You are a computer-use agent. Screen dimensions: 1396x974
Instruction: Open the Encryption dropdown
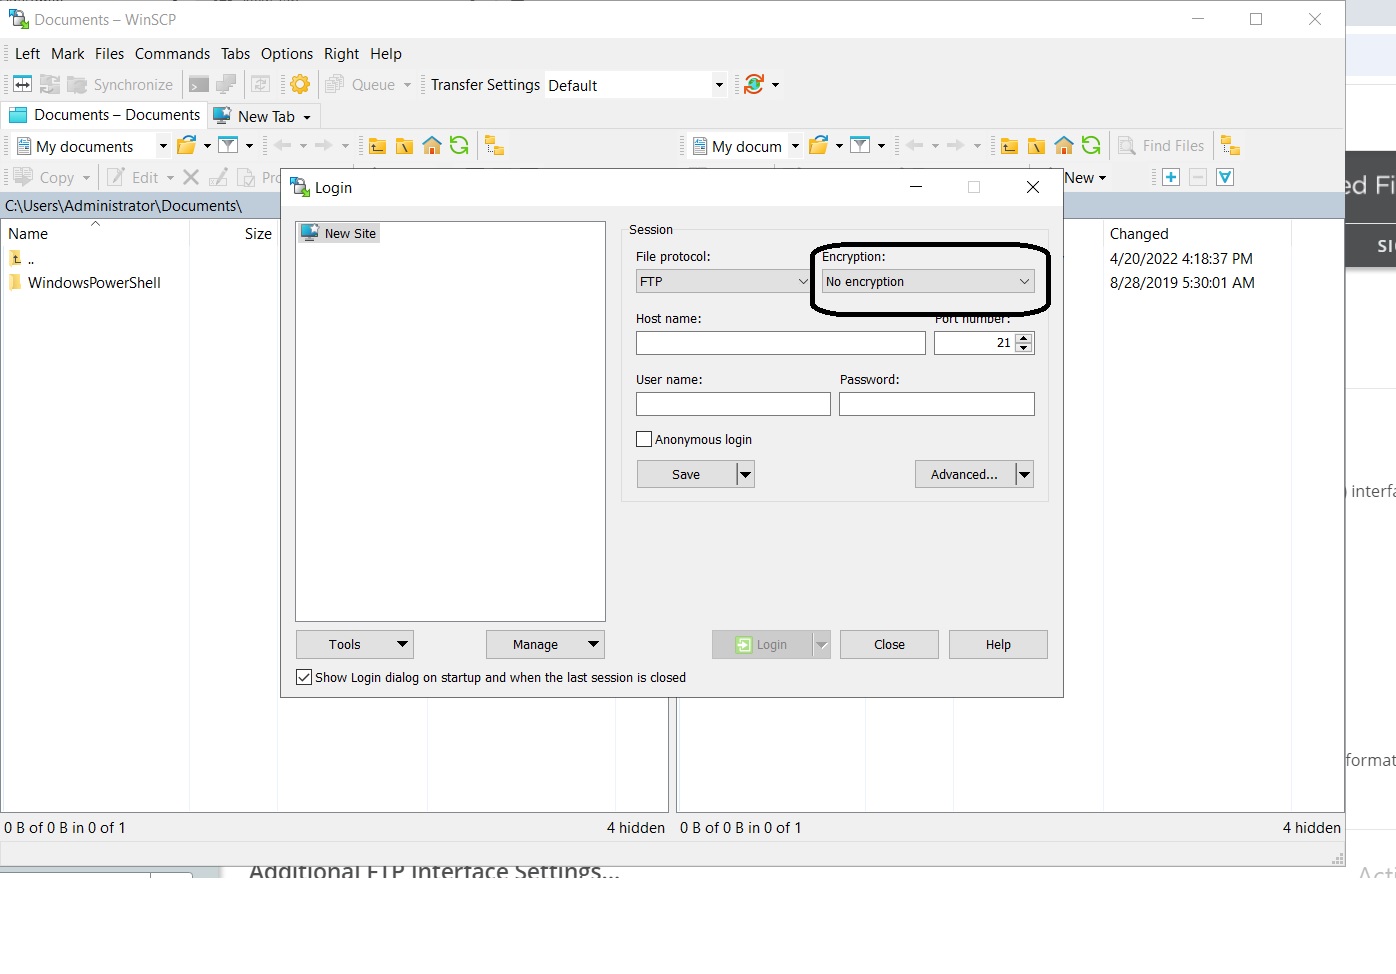point(928,282)
